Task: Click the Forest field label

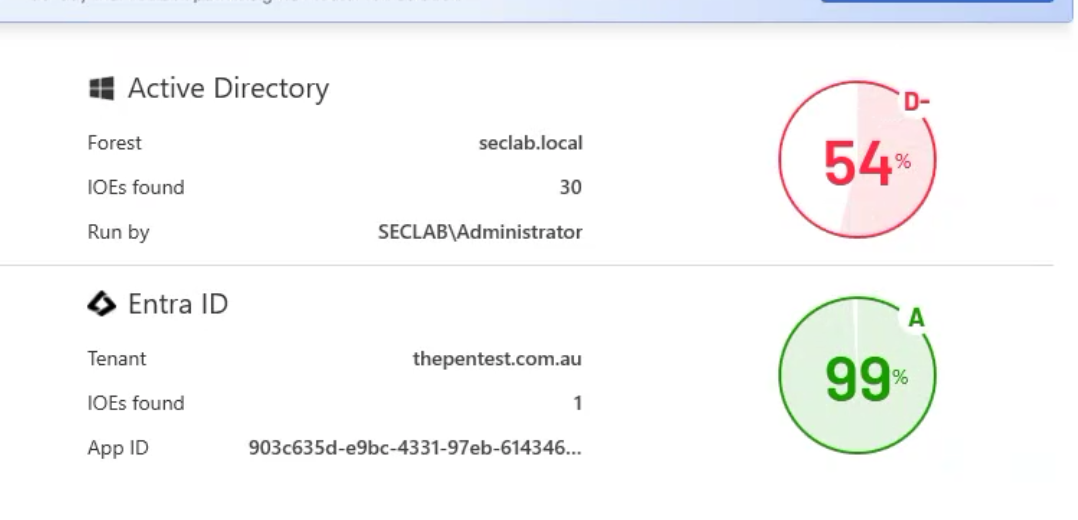Action: (114, 143)
